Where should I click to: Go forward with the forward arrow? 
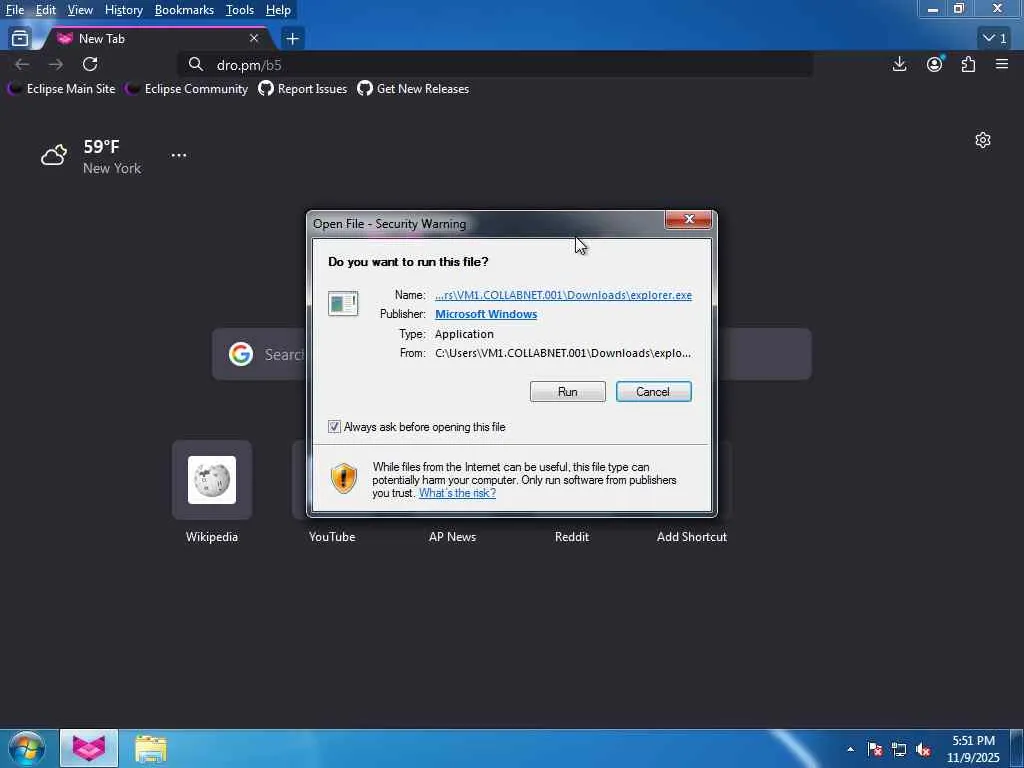56,64
